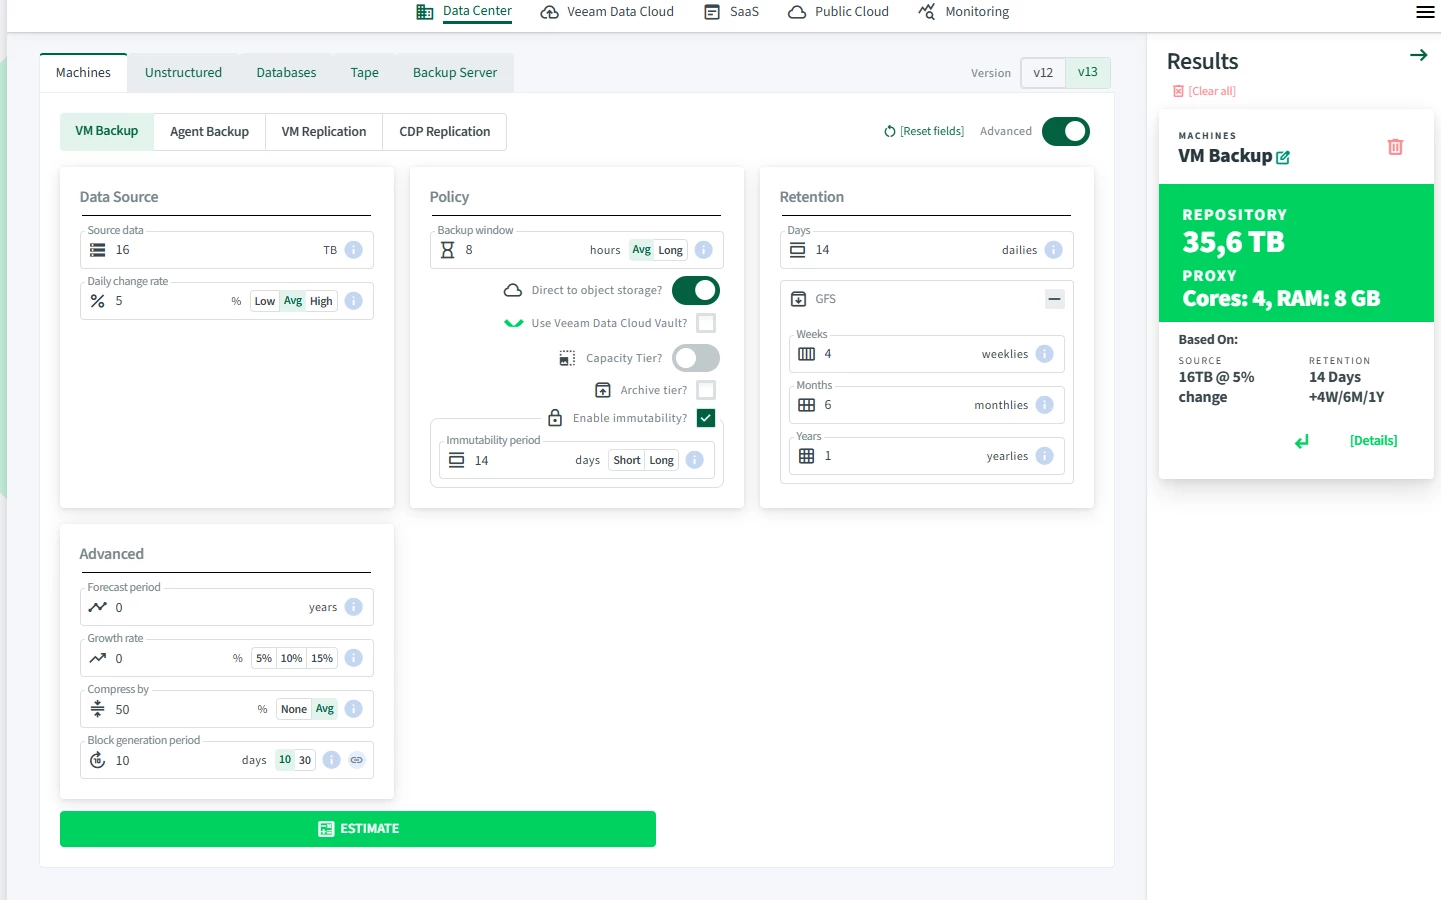Set compression preset to None
The width and height of the screenshot is (1441, 900).
294,709
